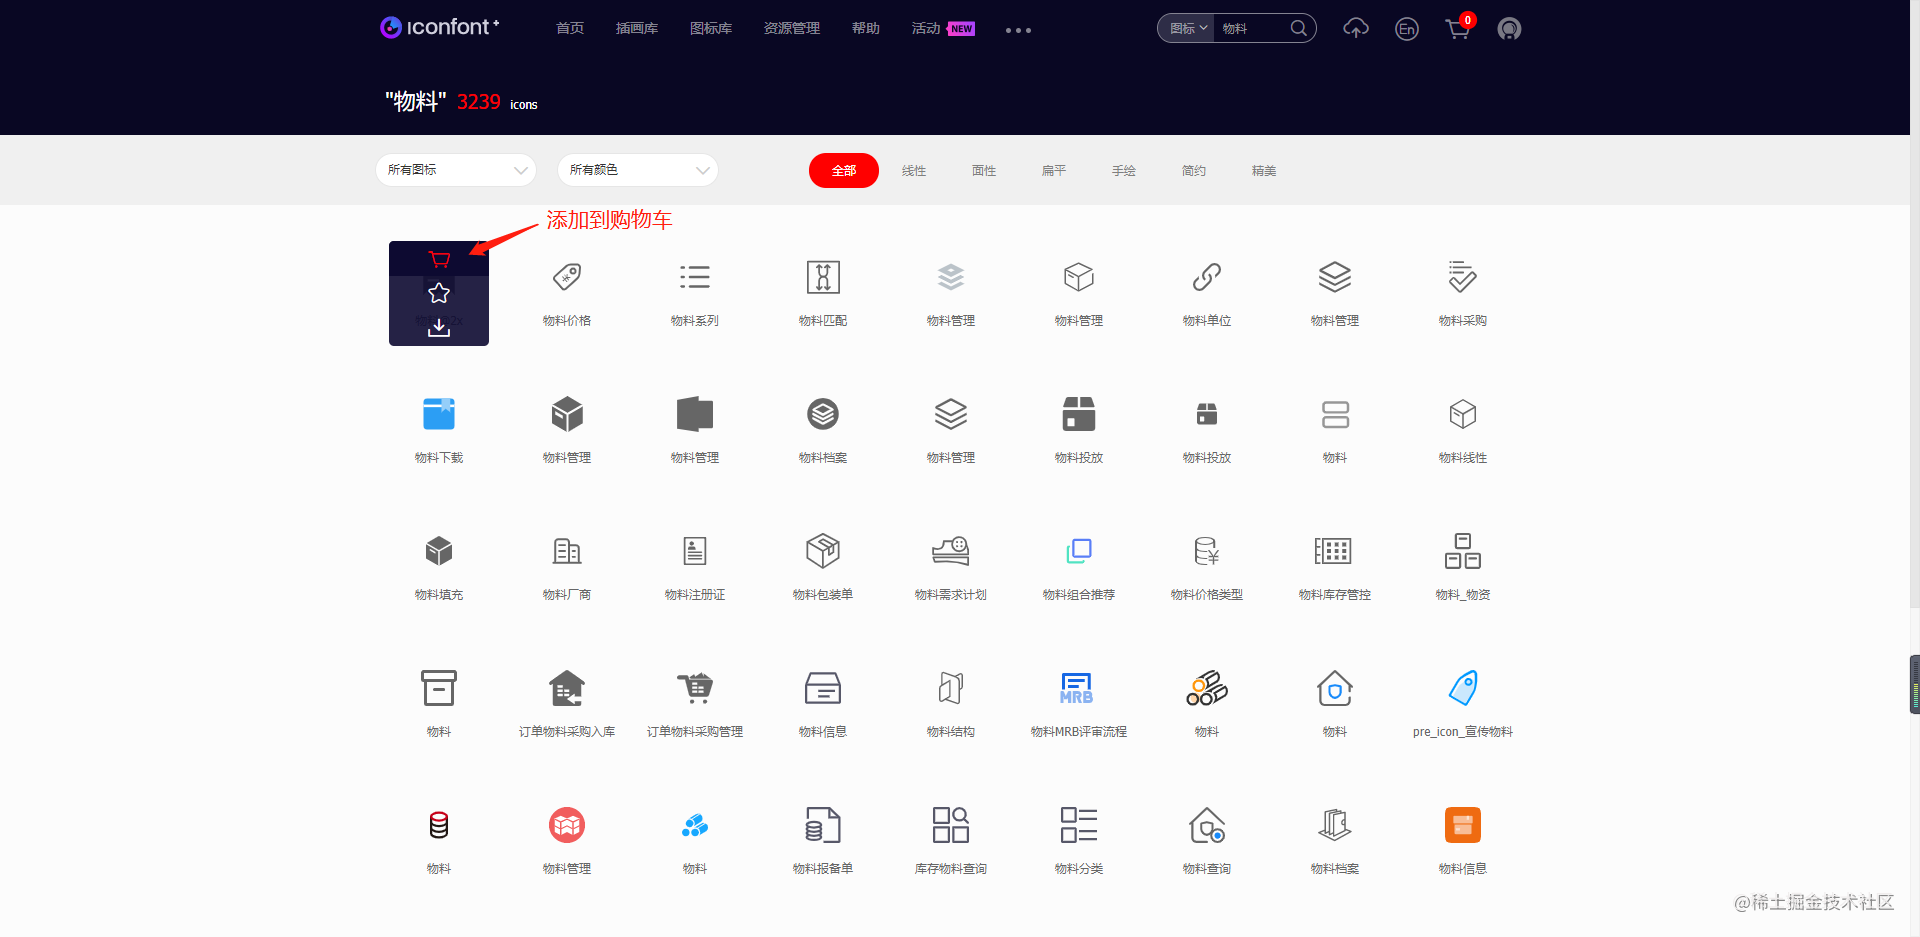This screenshot has height=937, width=1920.
Task: Open the 所有图标 dropdown
Action: tap(455, 170)
